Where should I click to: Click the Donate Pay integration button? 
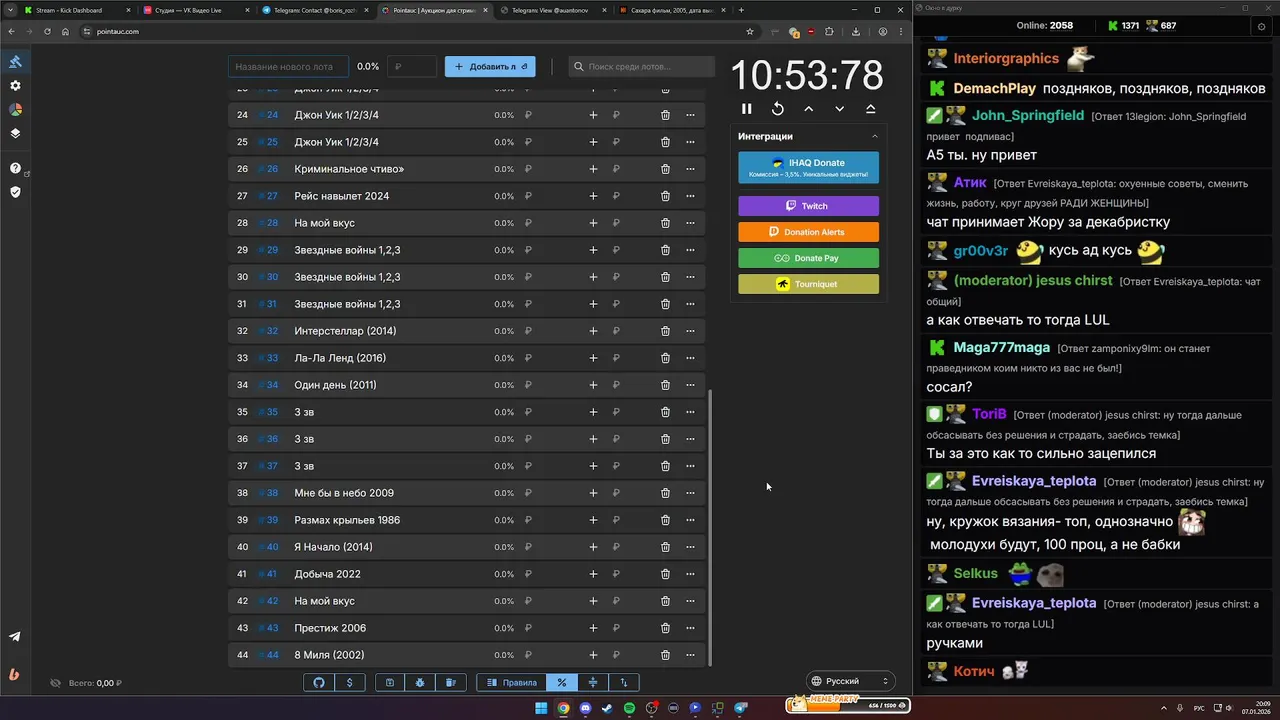point(808,258)
